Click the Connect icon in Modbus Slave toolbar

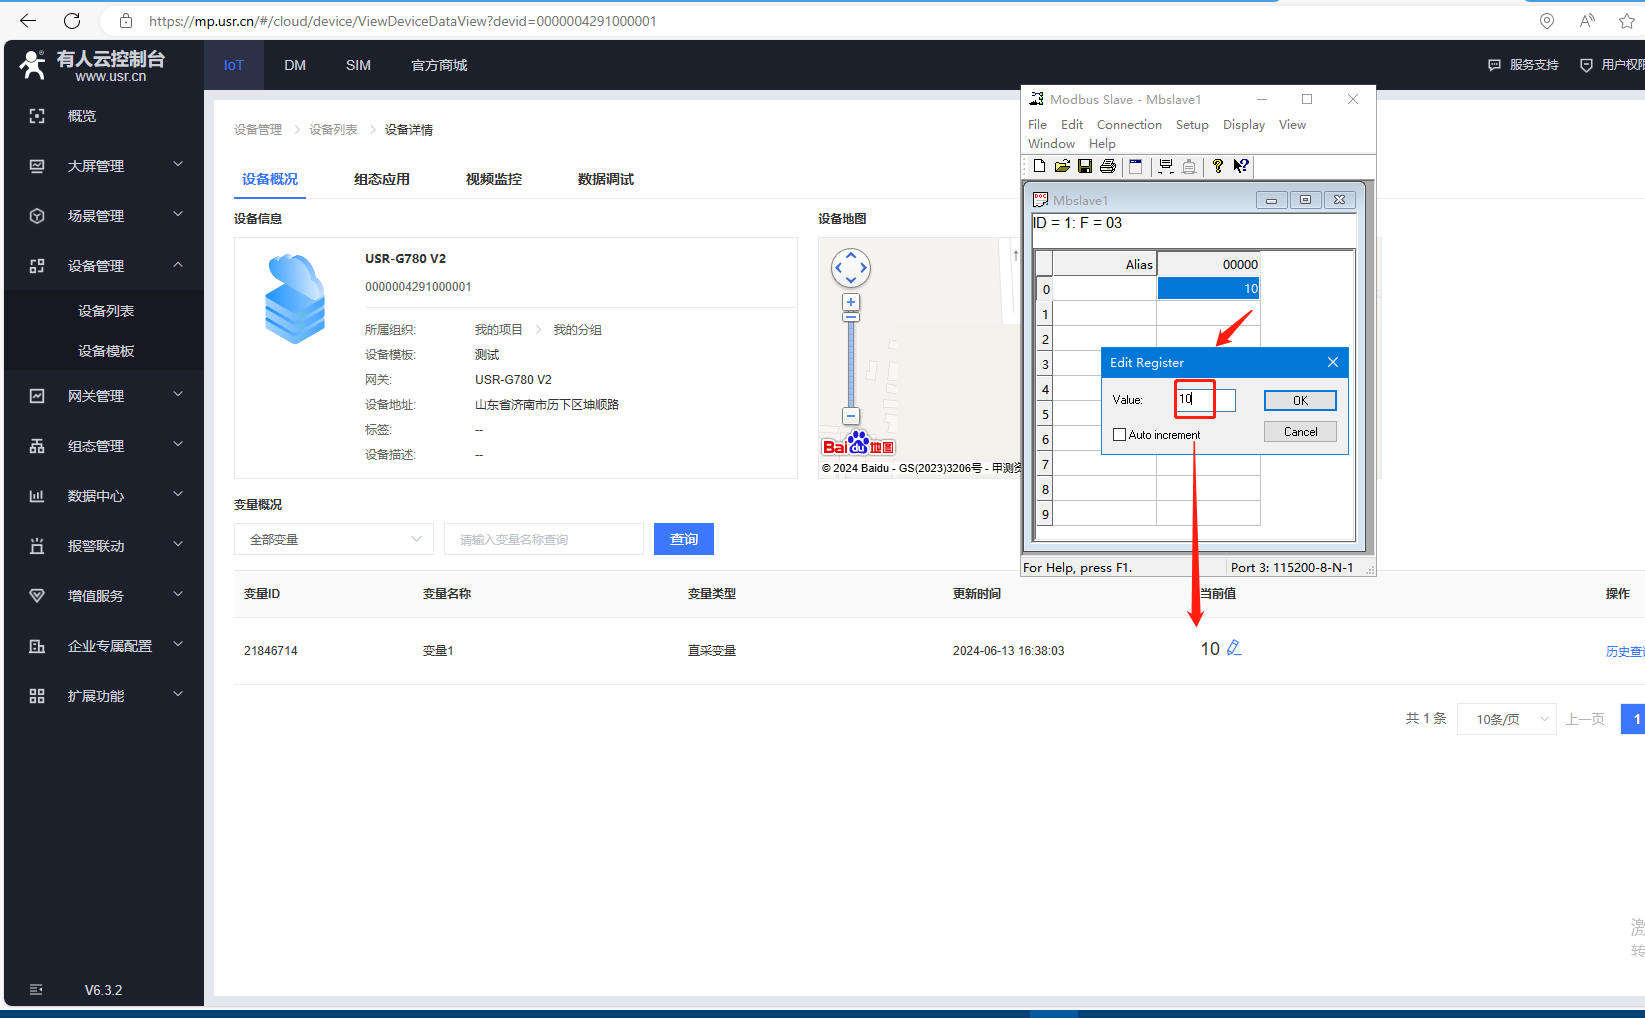click(1166, 166)
